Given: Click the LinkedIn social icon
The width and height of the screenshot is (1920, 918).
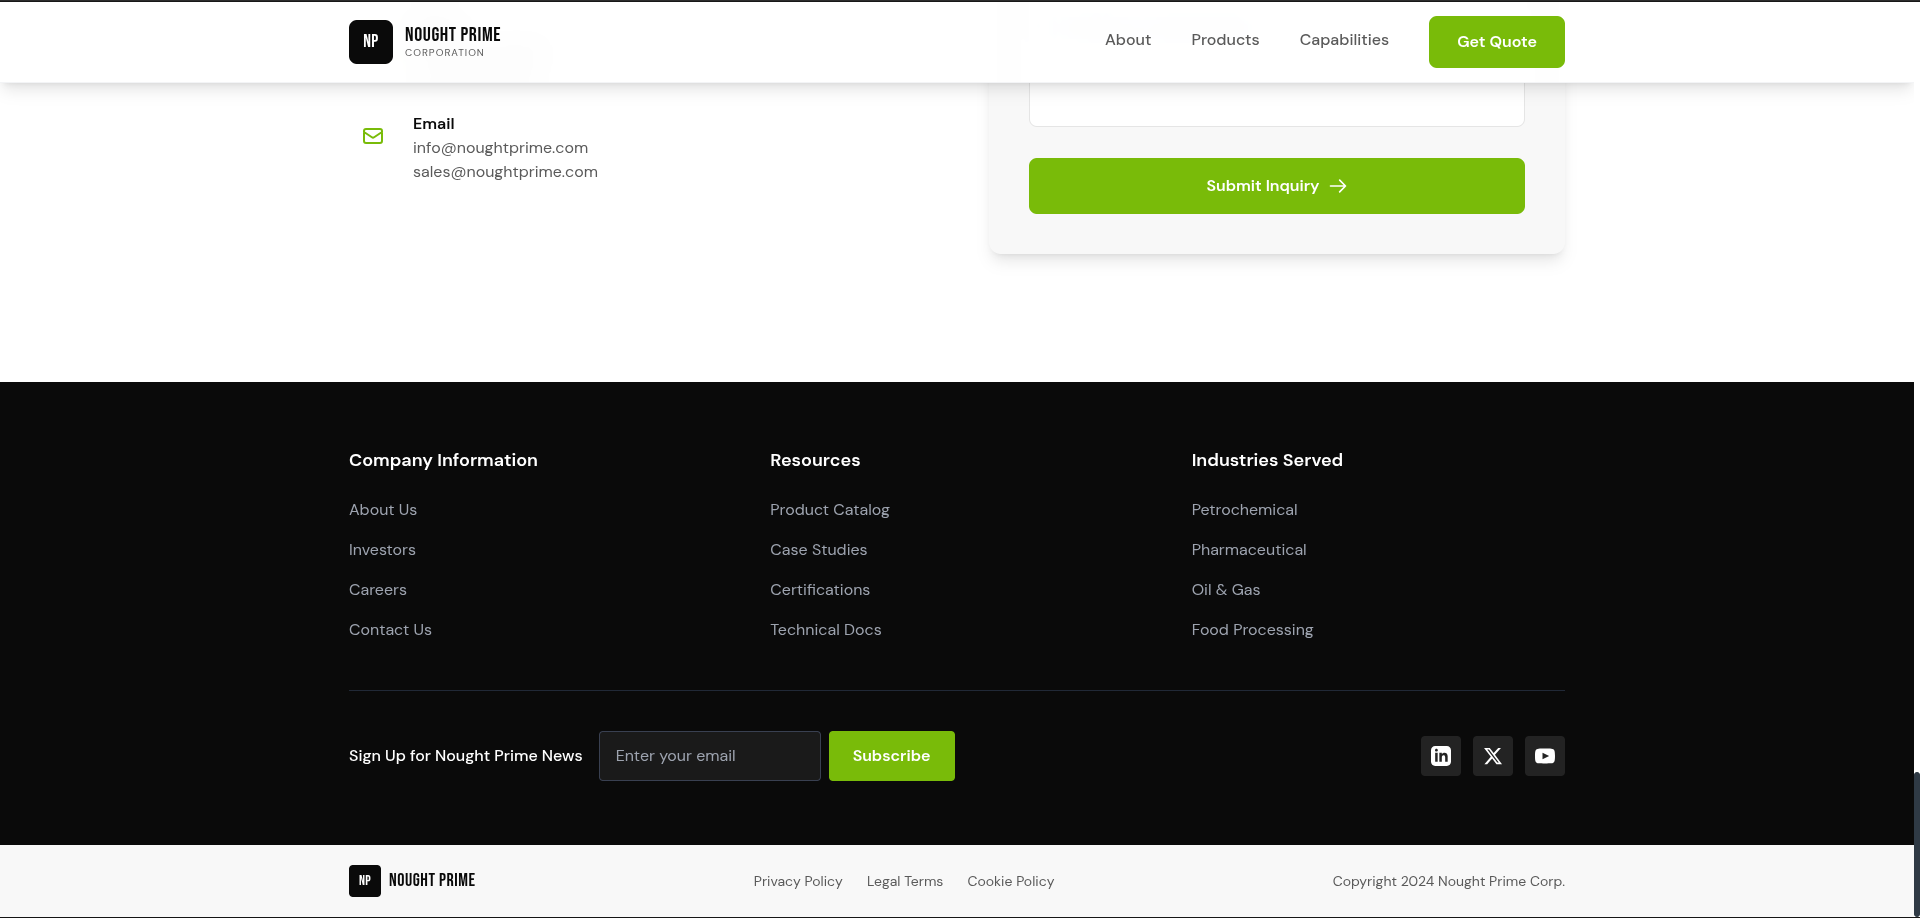Looking at the screenshot, I should click(x=1440, y=756).
